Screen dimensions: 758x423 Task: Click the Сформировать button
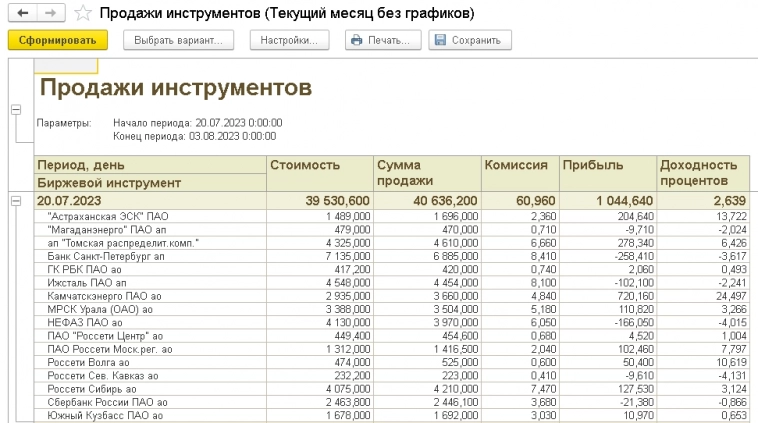[58, 40]
